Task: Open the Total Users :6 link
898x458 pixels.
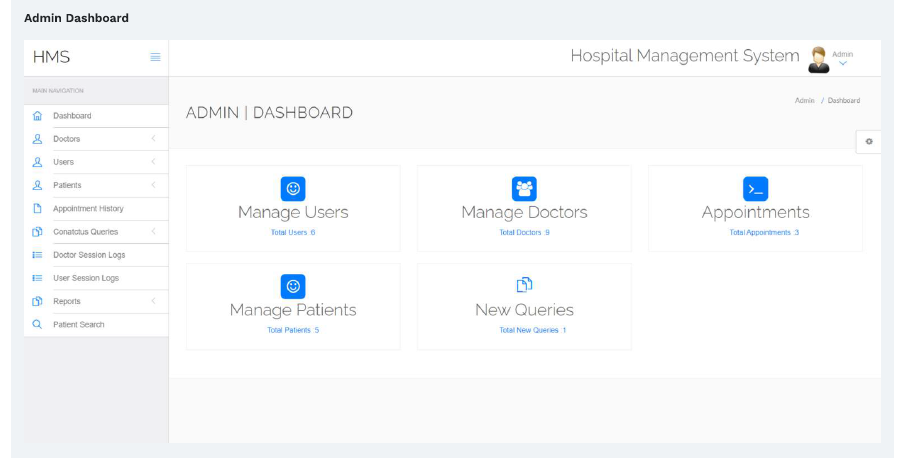Action: click(x=293, y=232)
